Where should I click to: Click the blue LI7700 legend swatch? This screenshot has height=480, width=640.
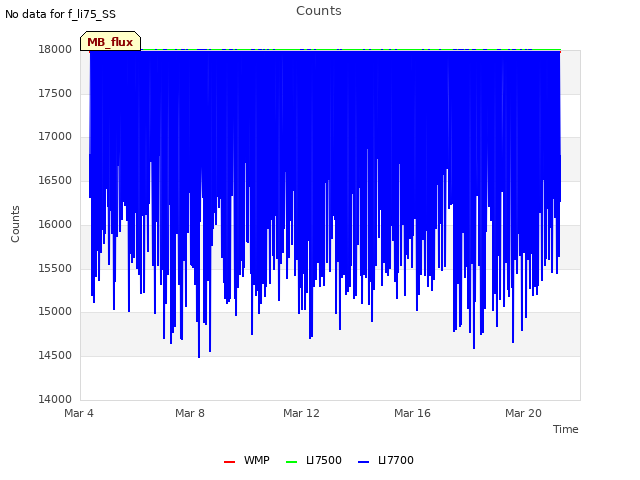364,462
